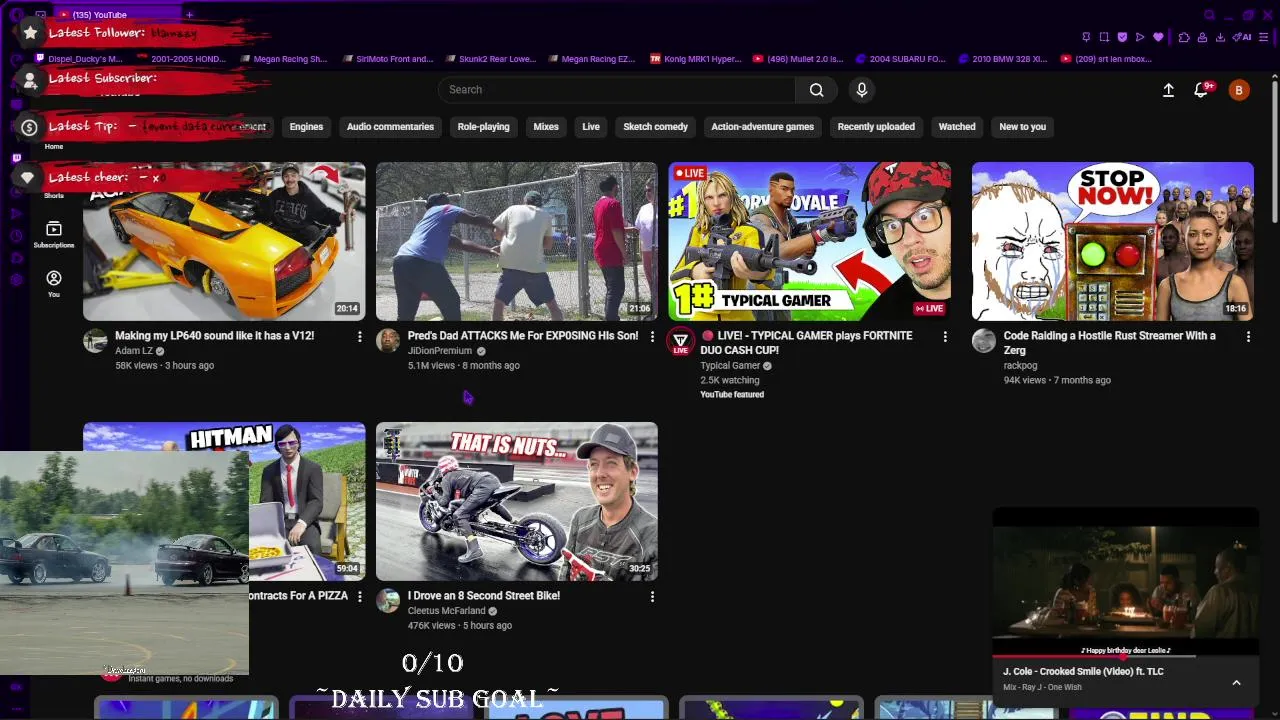Open more options for Typical Gamer stream
This screenshot has height=720, width=1280.
[x=945, y=337]
